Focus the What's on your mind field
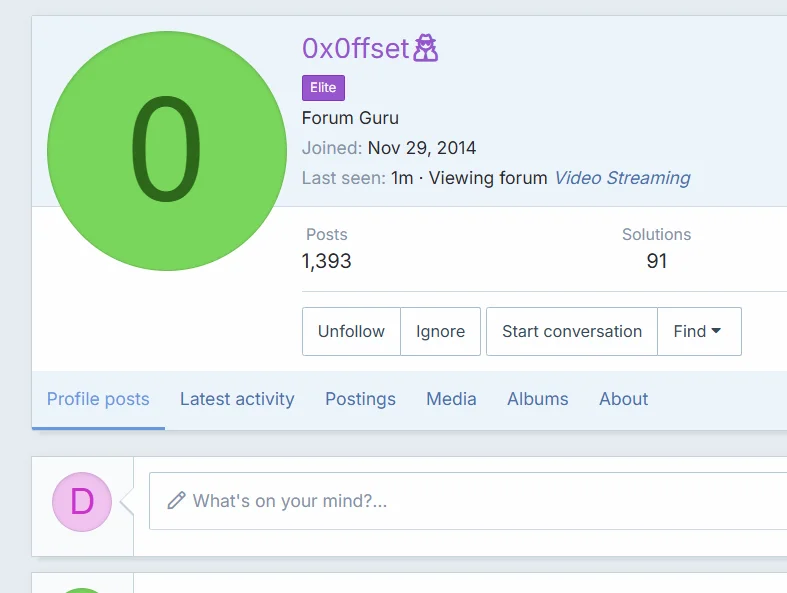This screenshot has height=593, width=787. (x=468, y=501)
